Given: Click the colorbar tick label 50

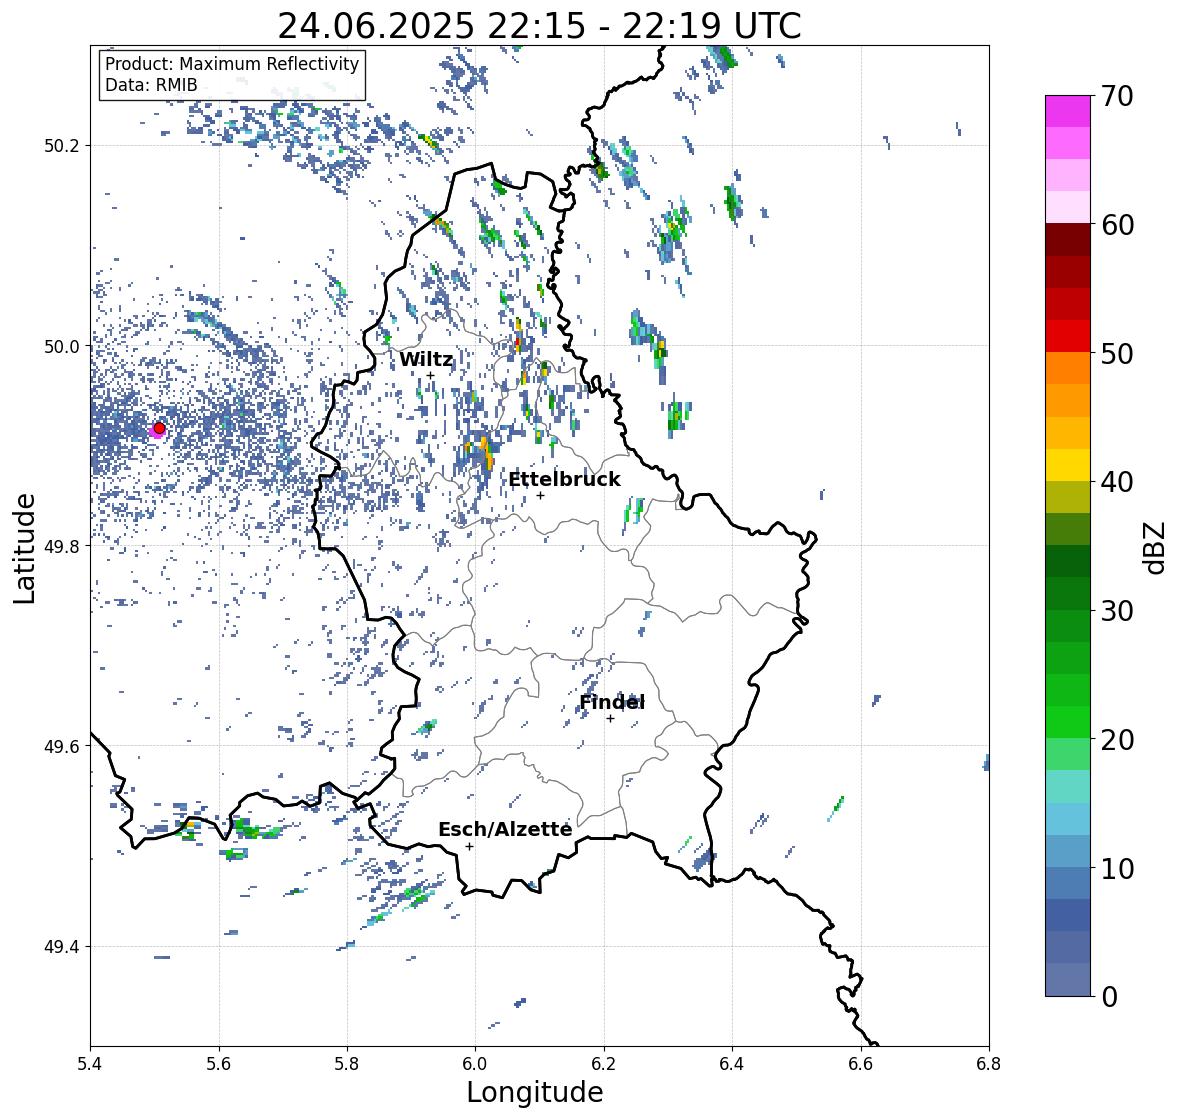Looking at the screenshot, I should pos(1117,354).
